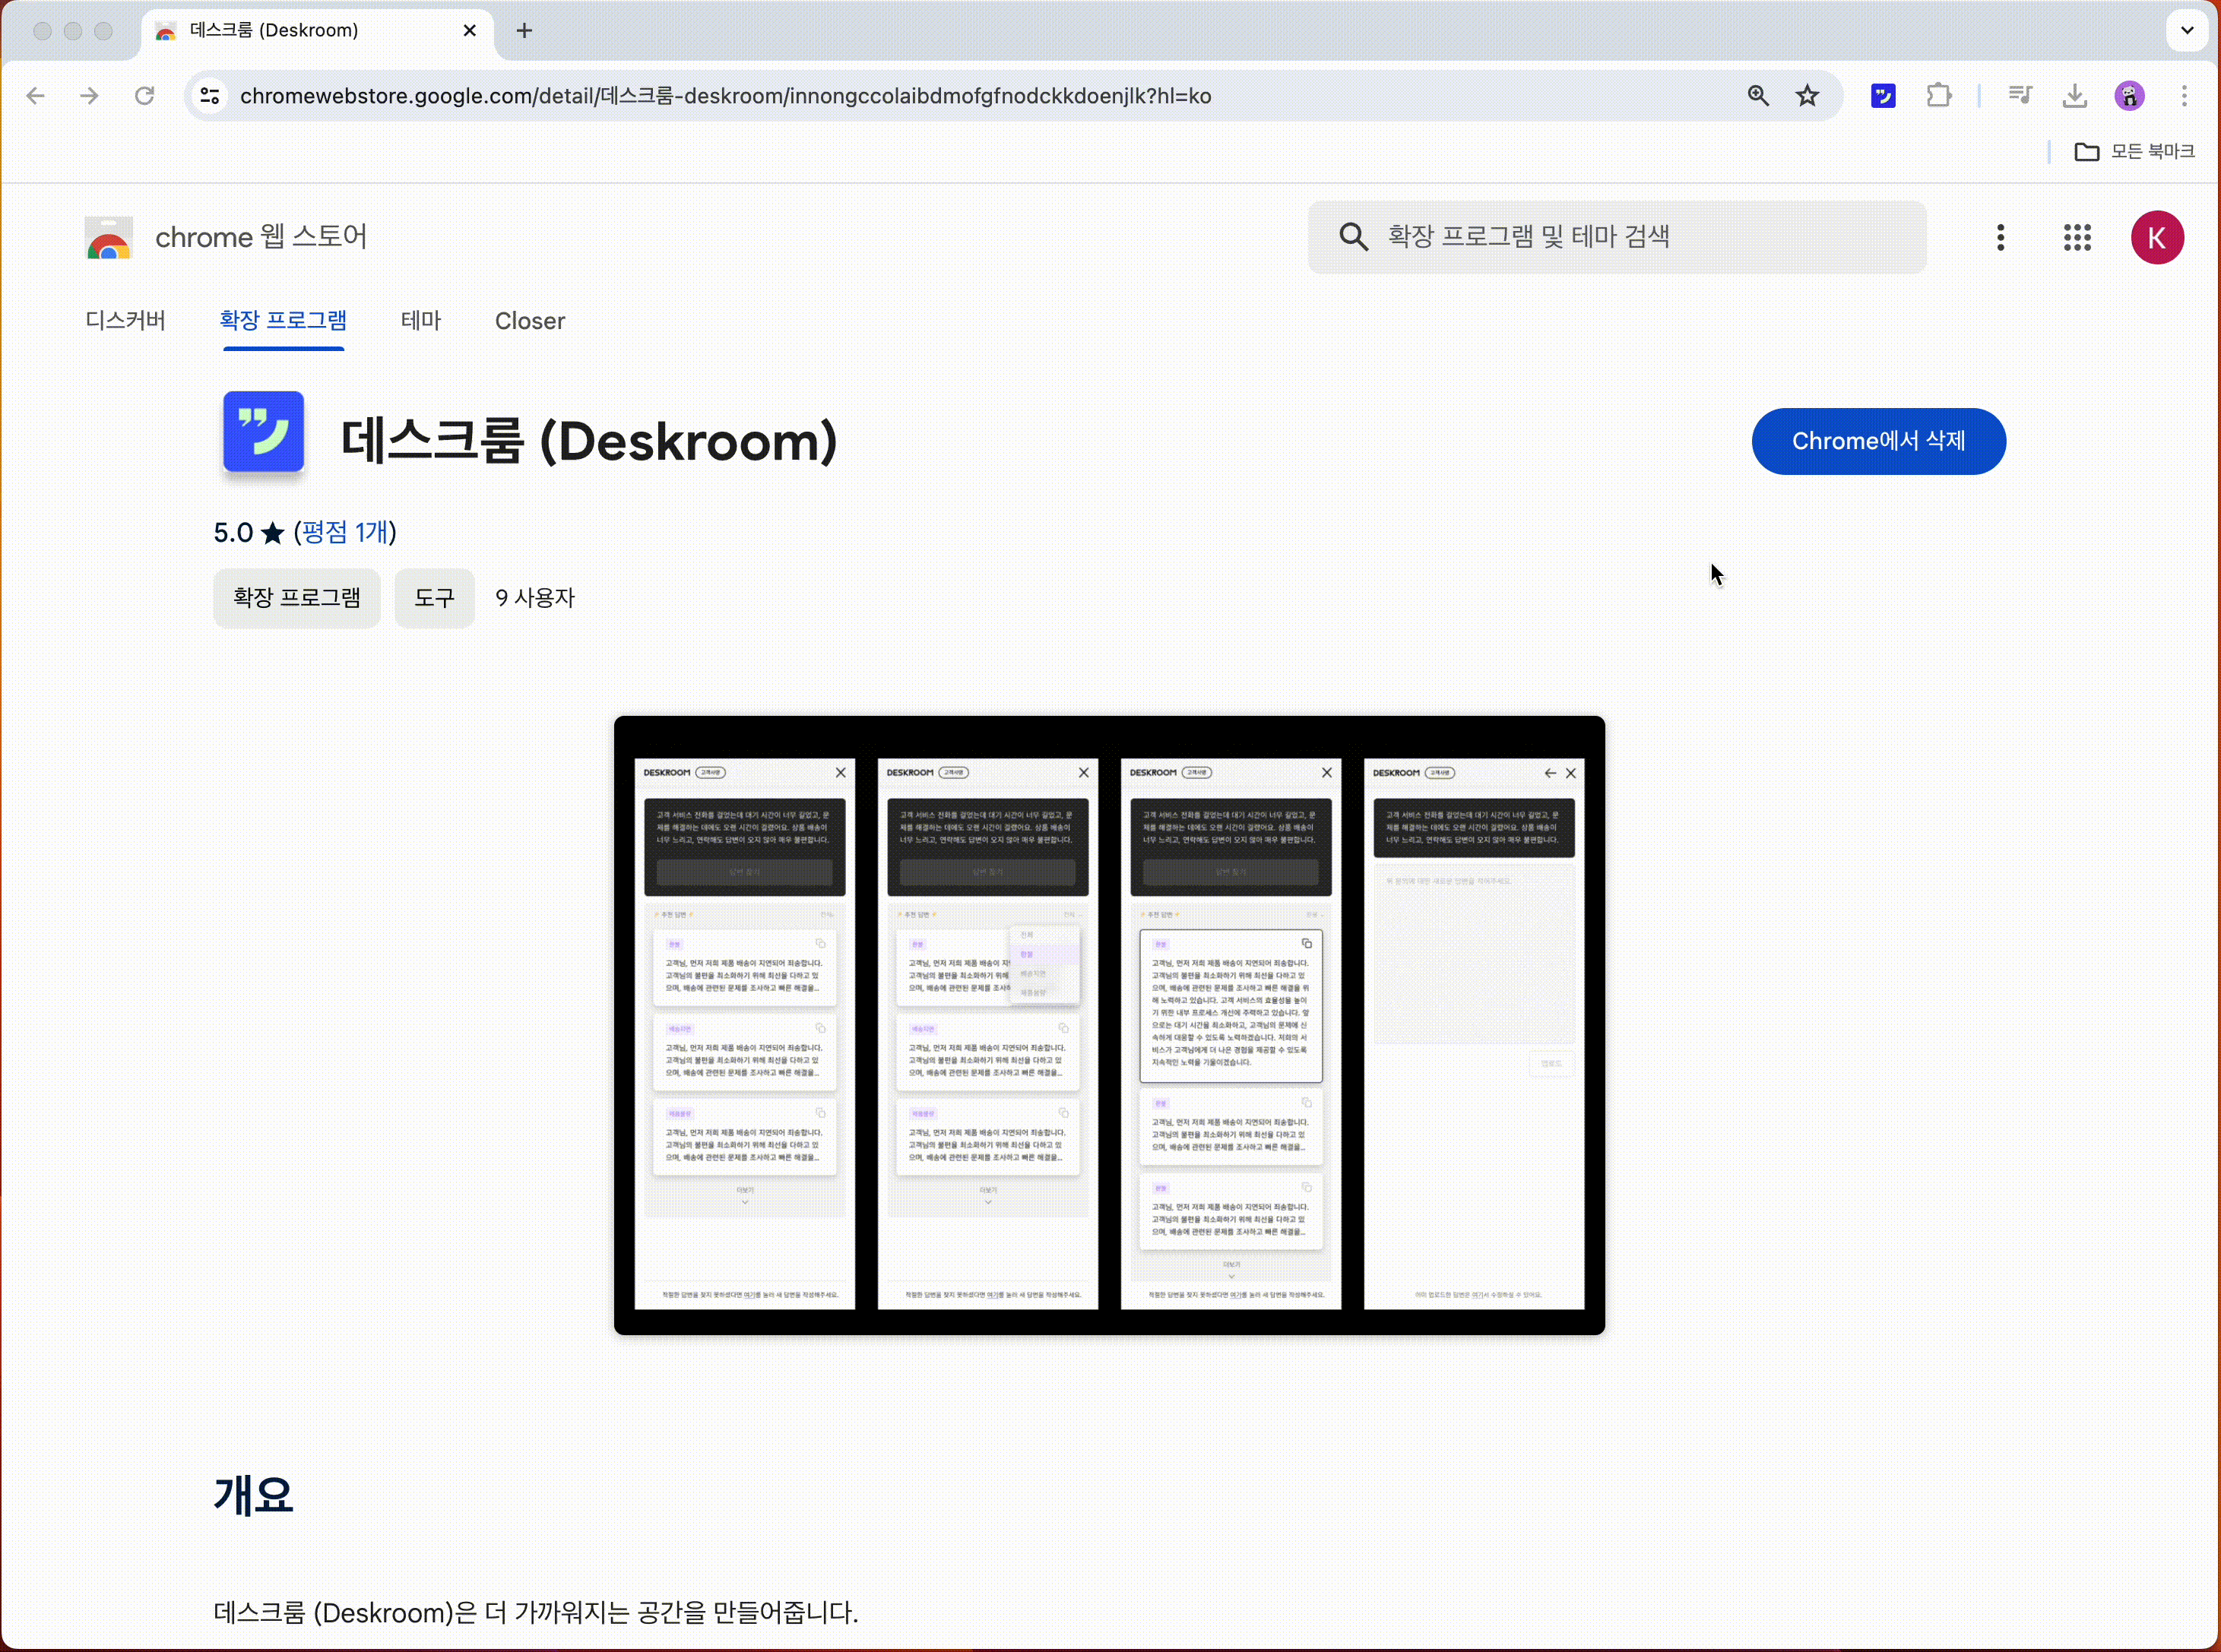2221x1652 pixels.
Task: Click the zoom magnifier icon in address bar
Action: pyautogui.click(x=1758, y=96)
